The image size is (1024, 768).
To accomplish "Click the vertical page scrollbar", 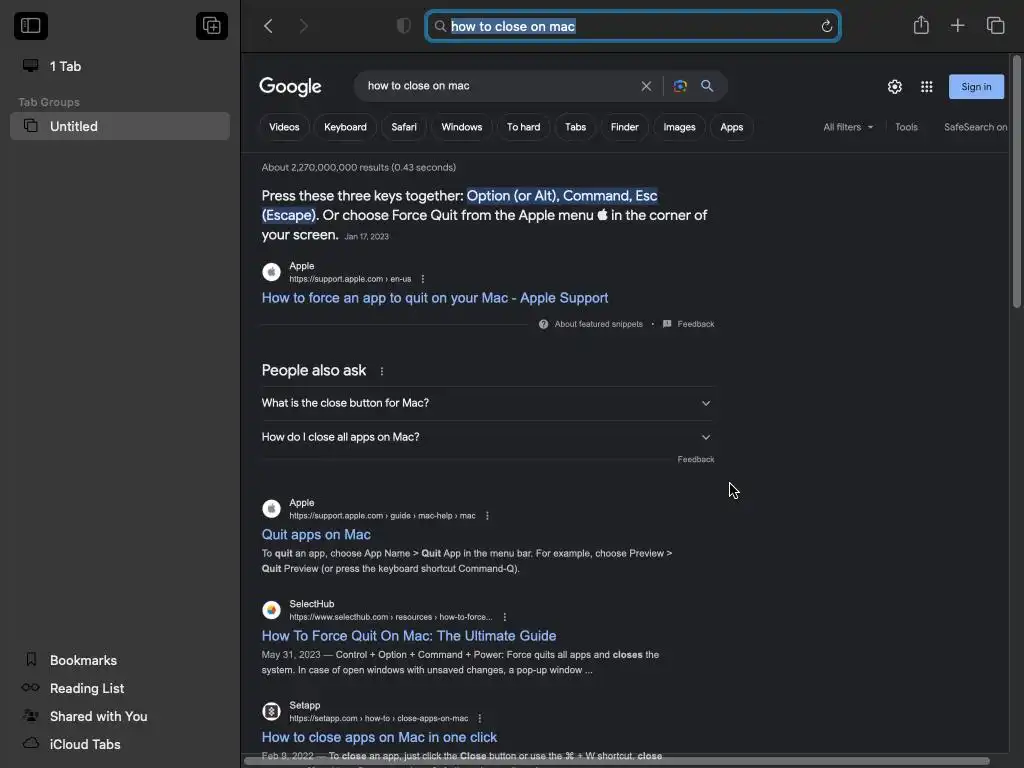I will pos(1016,182).
